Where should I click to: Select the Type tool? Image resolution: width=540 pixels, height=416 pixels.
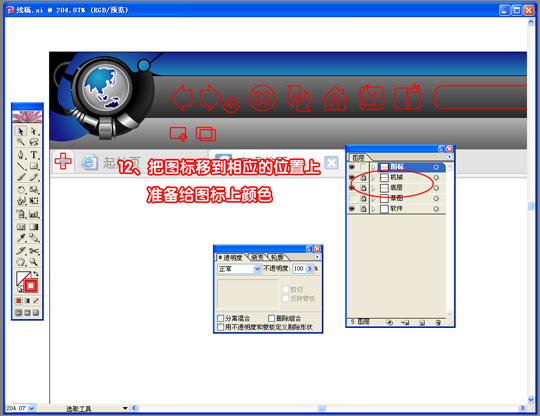pyautogui.click(x=34, y=155)
